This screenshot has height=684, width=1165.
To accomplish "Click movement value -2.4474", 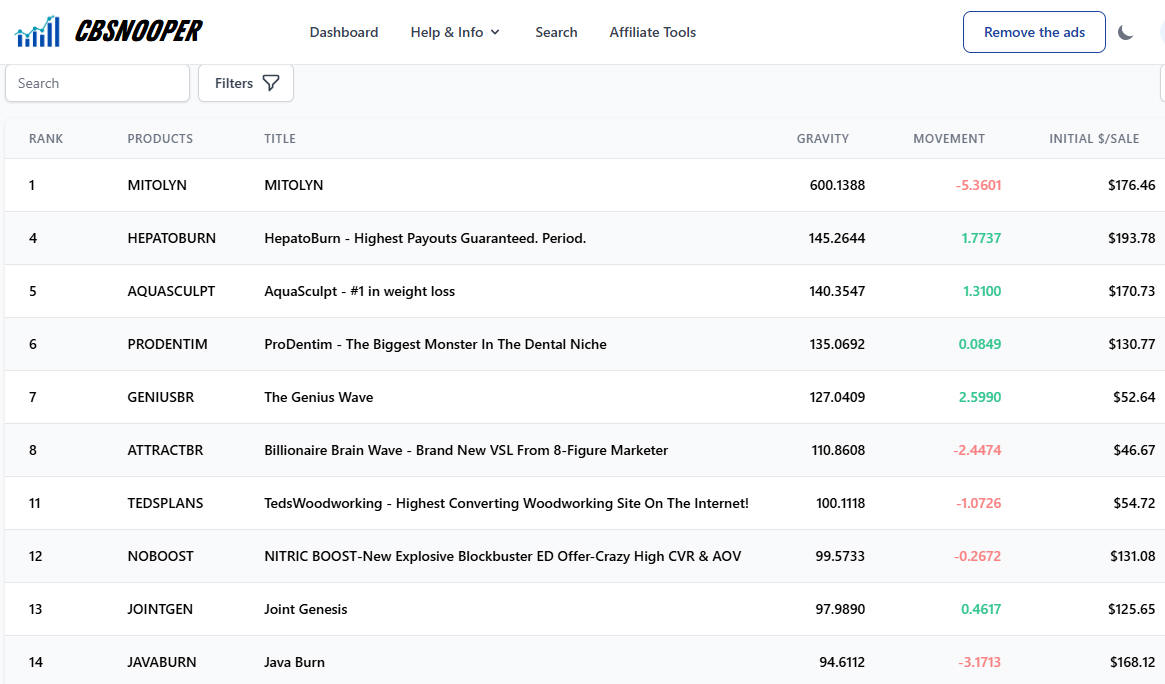I will coord(977,450).
